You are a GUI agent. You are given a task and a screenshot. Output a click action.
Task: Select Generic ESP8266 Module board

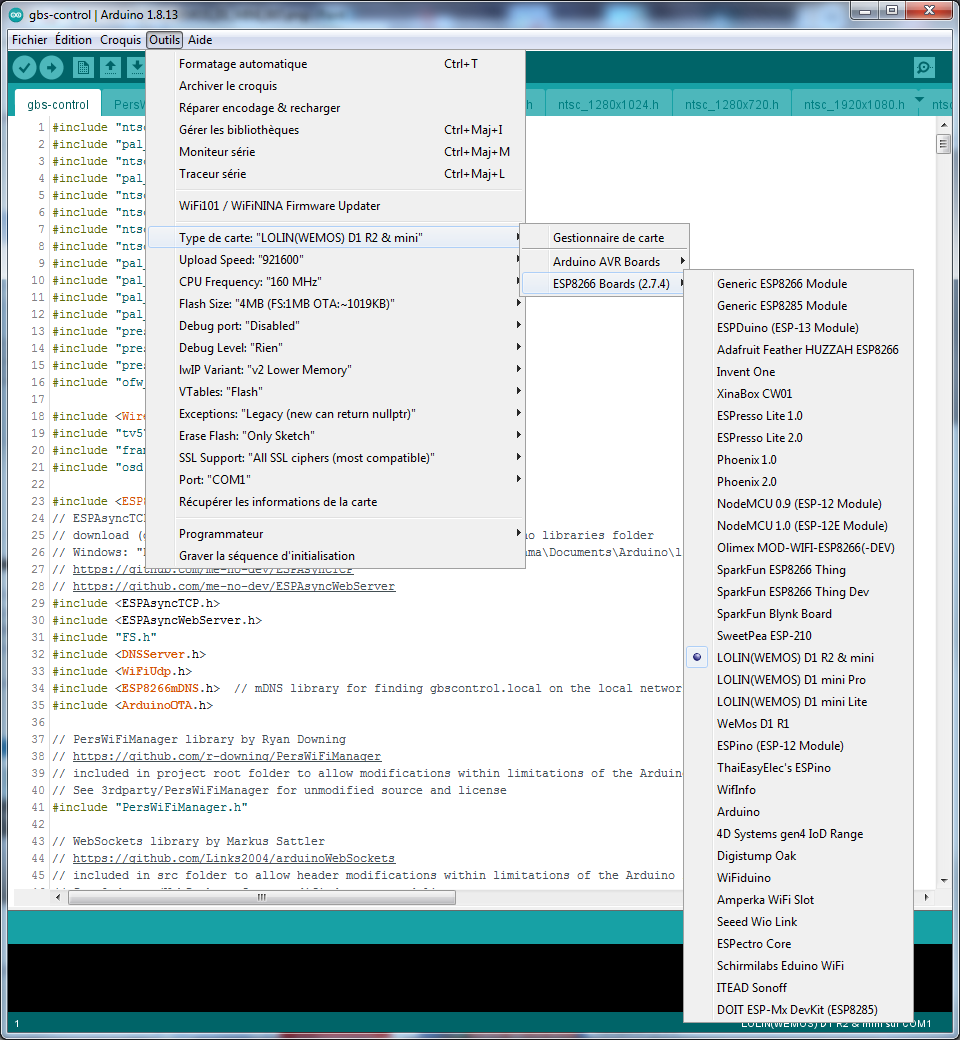point(799,283)
